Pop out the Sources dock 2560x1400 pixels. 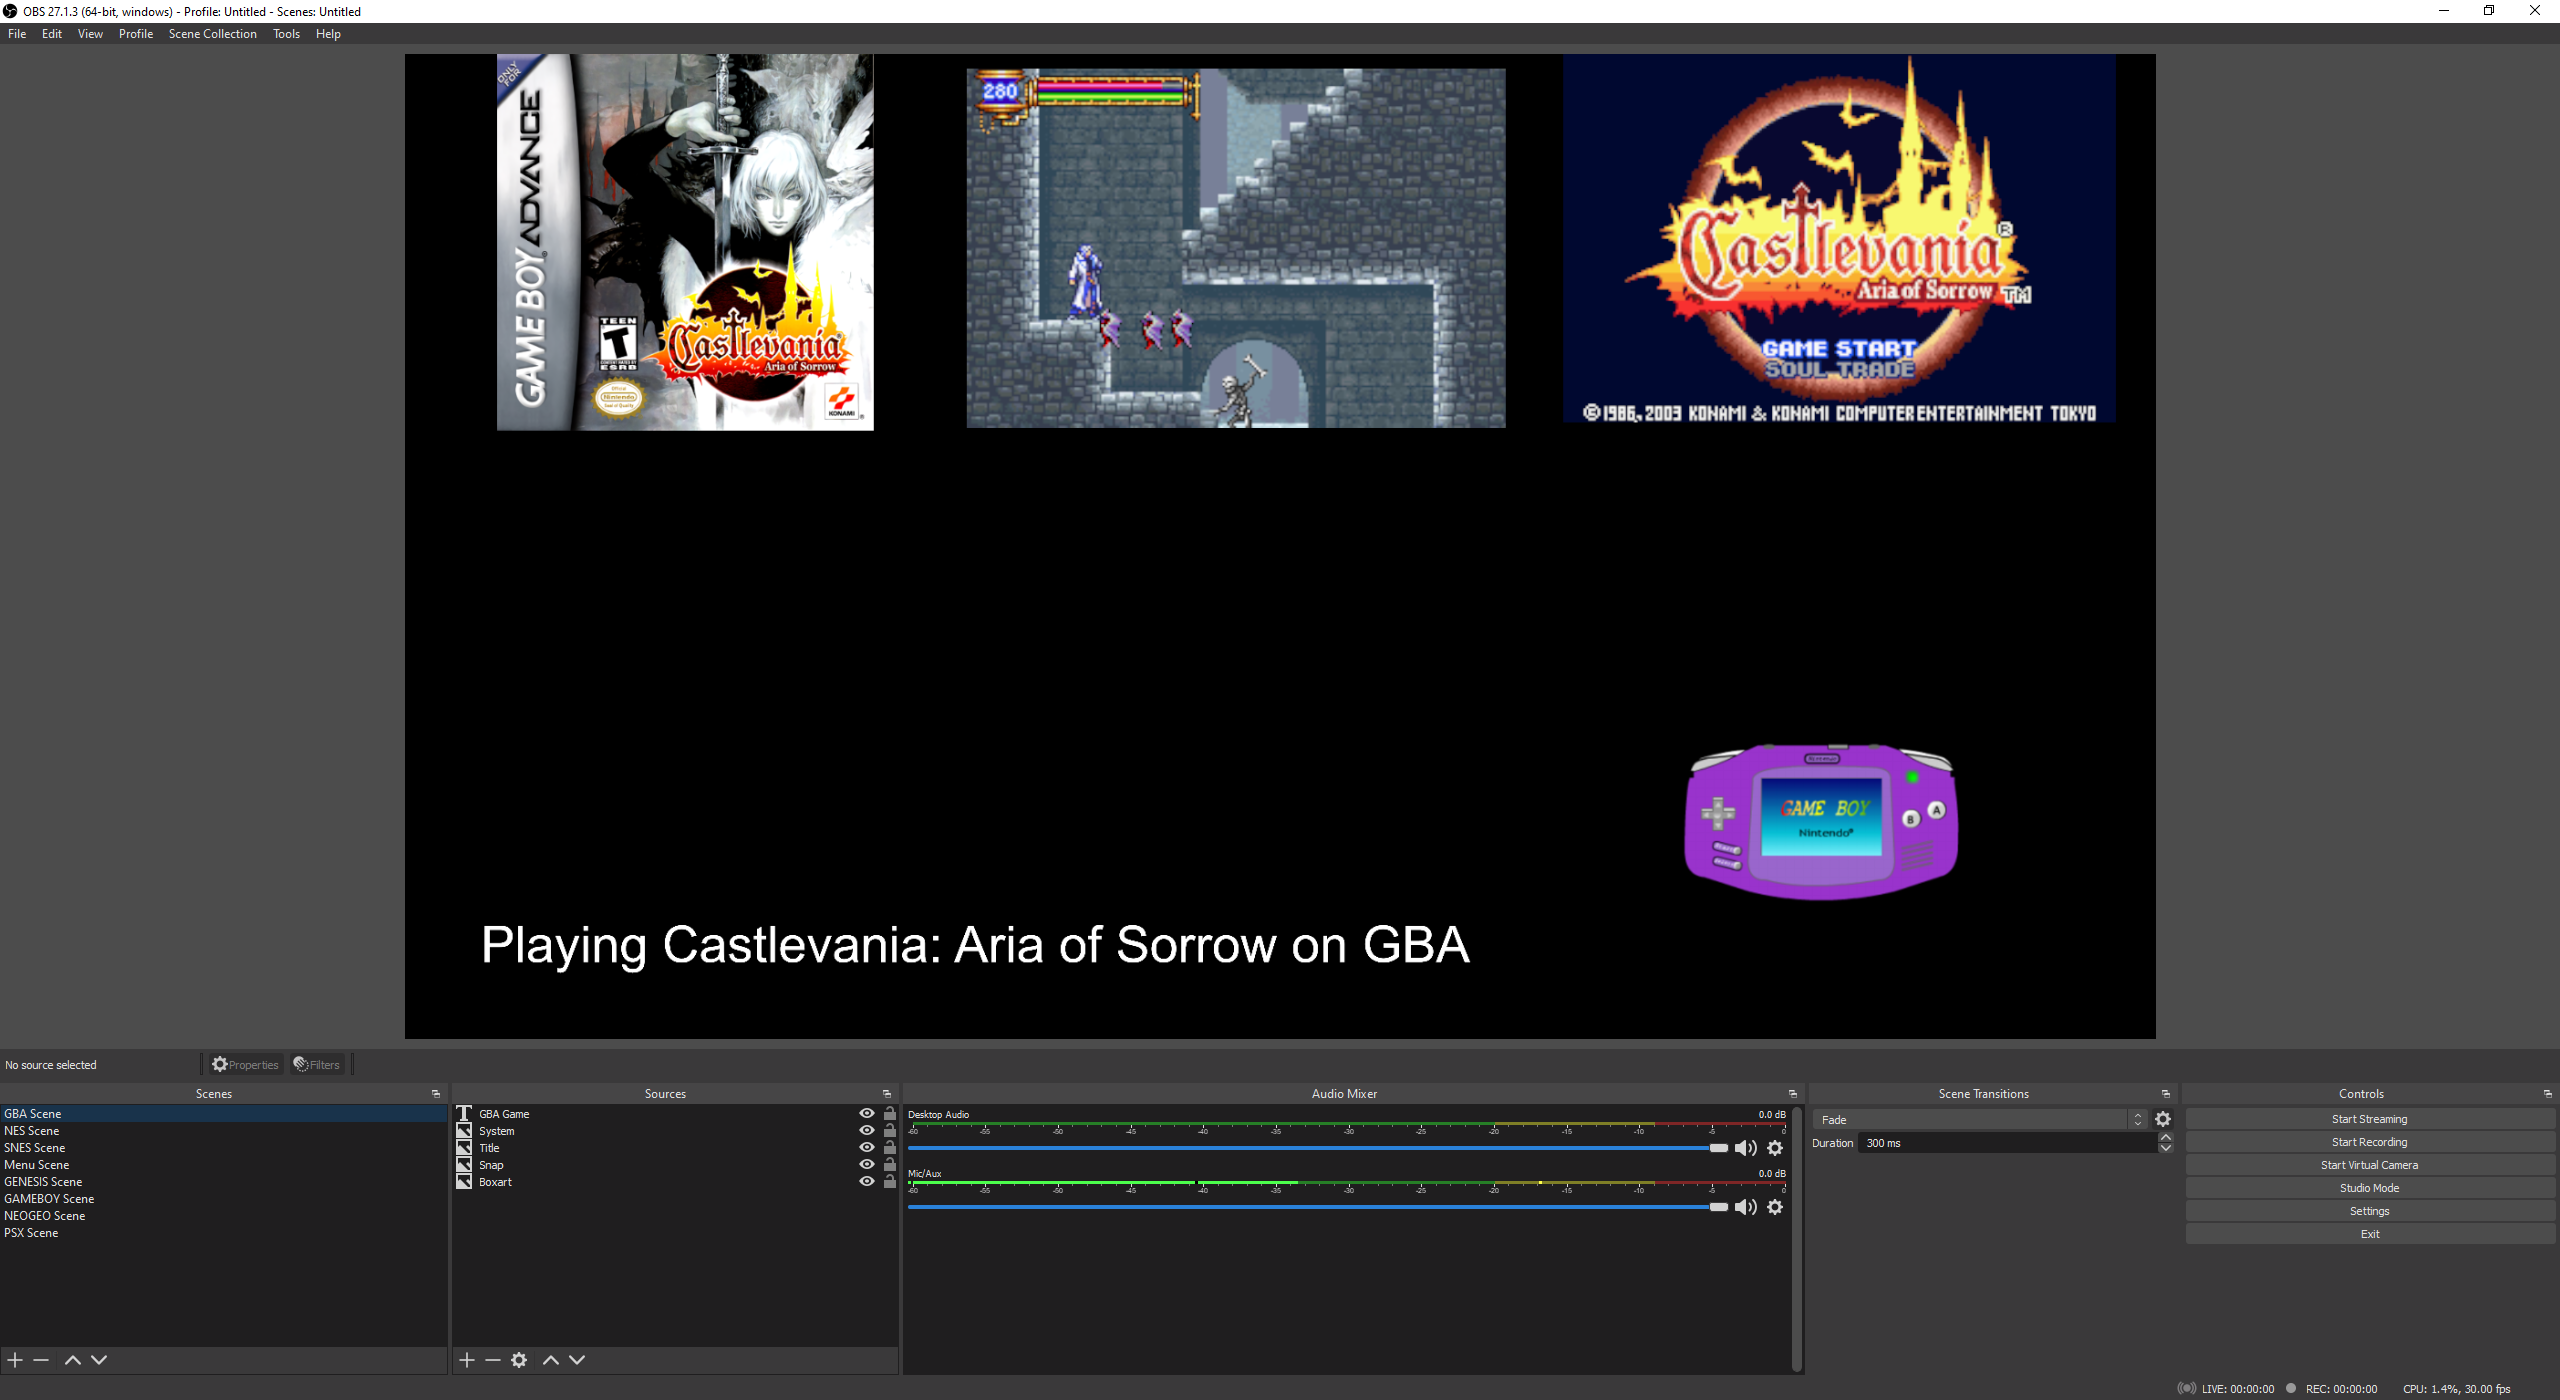click(887, 1094)
